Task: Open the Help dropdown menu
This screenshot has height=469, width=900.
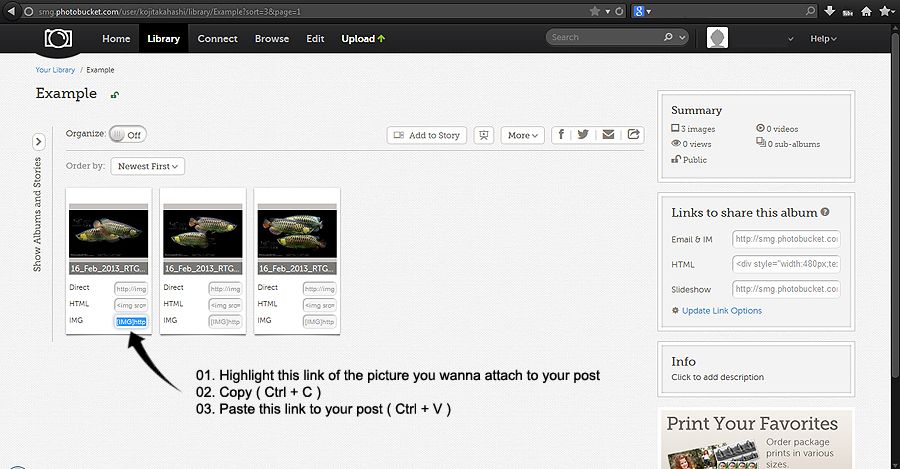Action: 823,38
